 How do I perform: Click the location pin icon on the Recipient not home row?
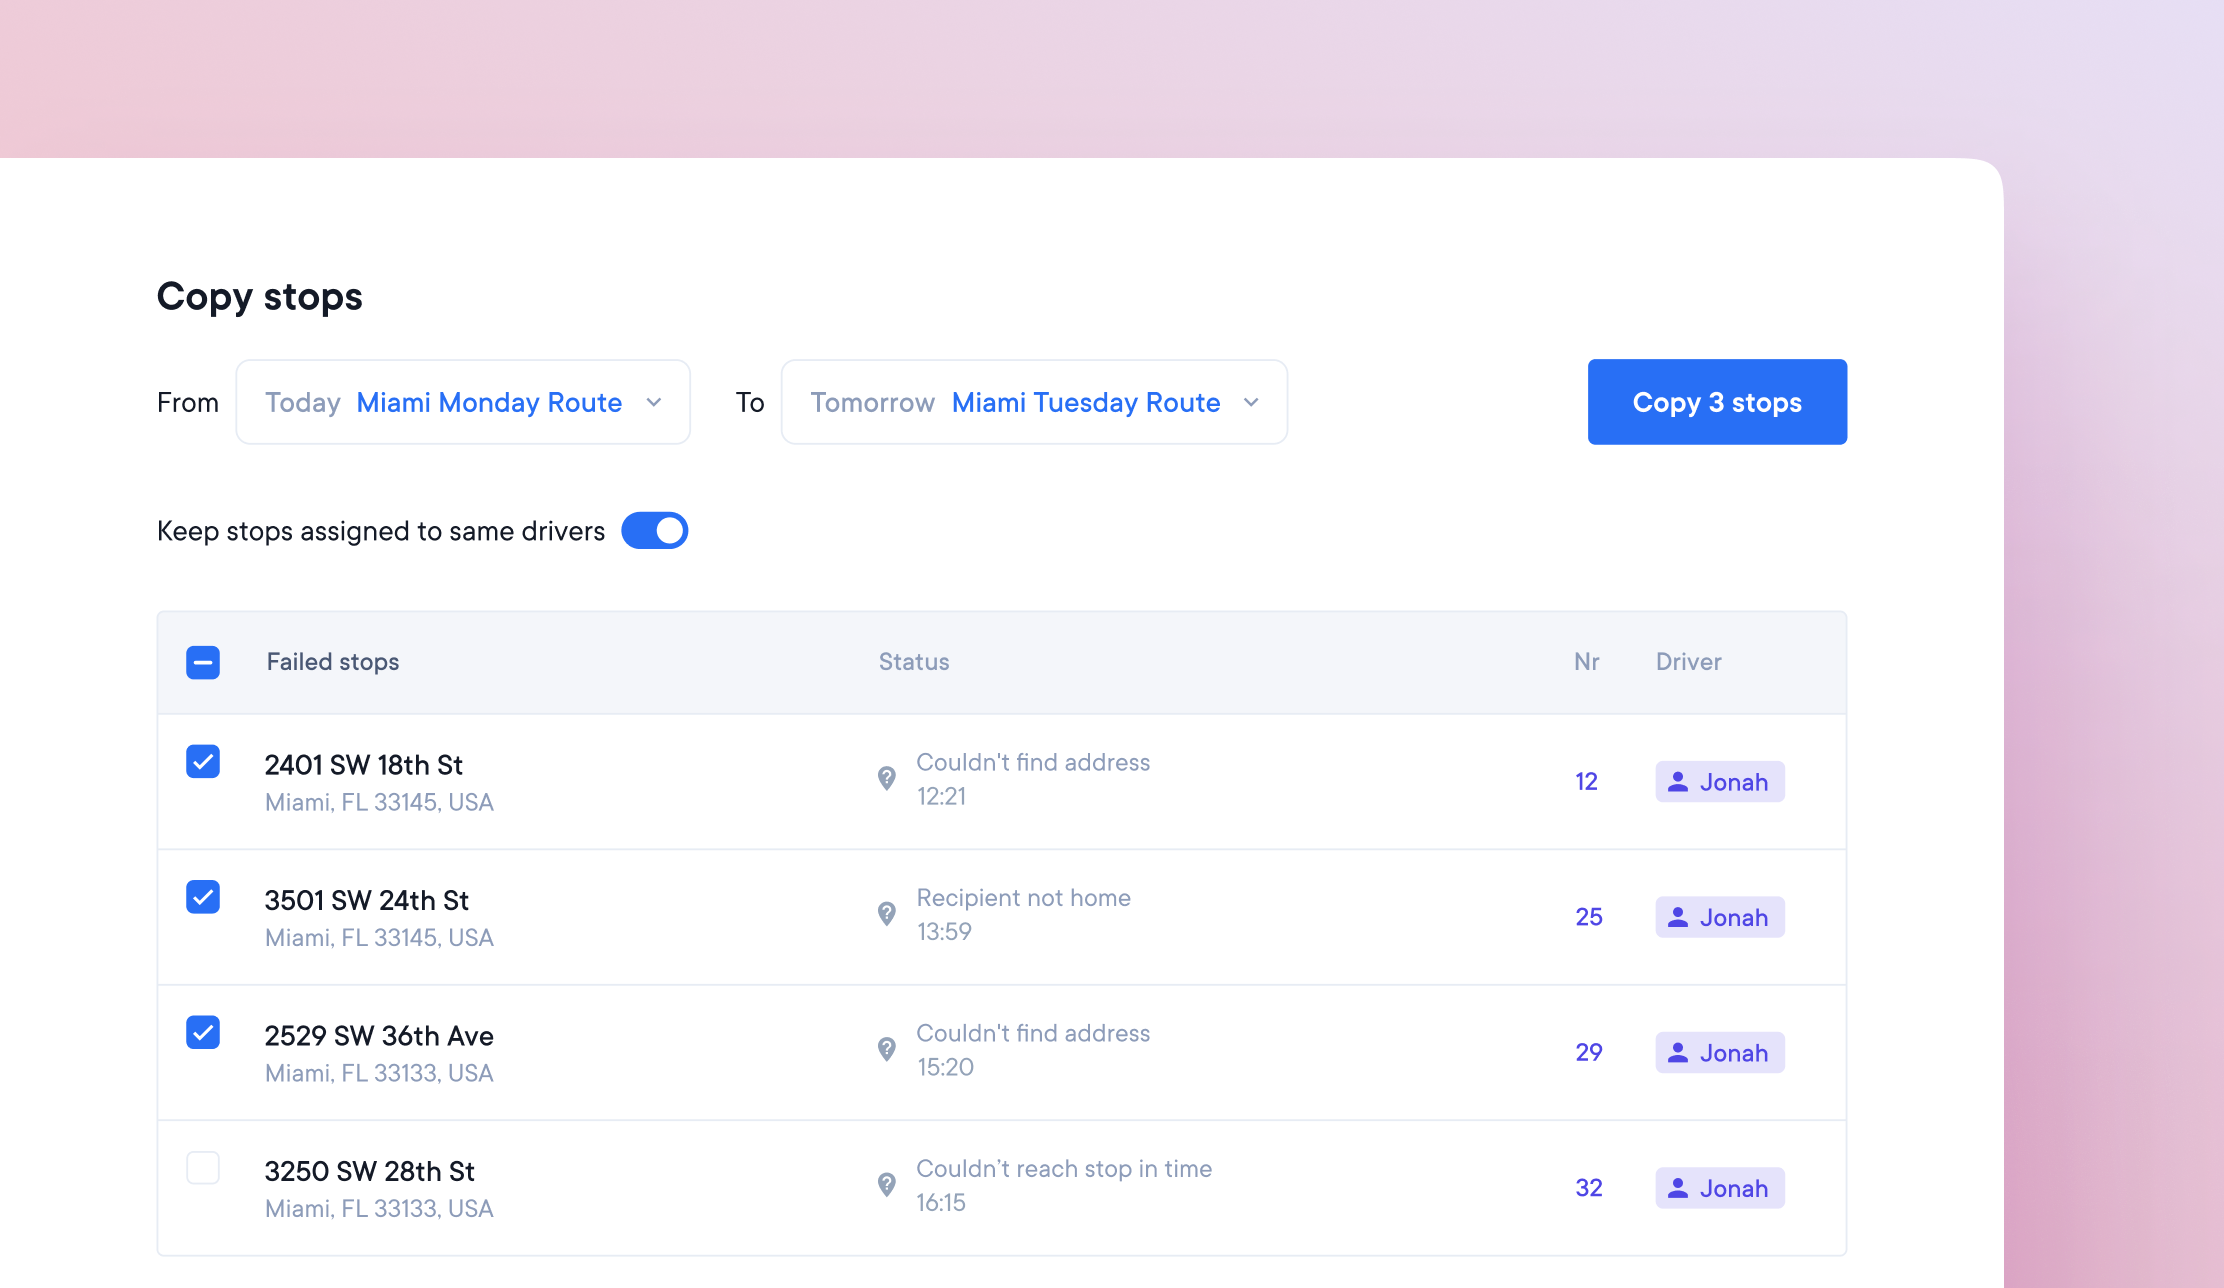pyautogui.click(x=887, y=914)
